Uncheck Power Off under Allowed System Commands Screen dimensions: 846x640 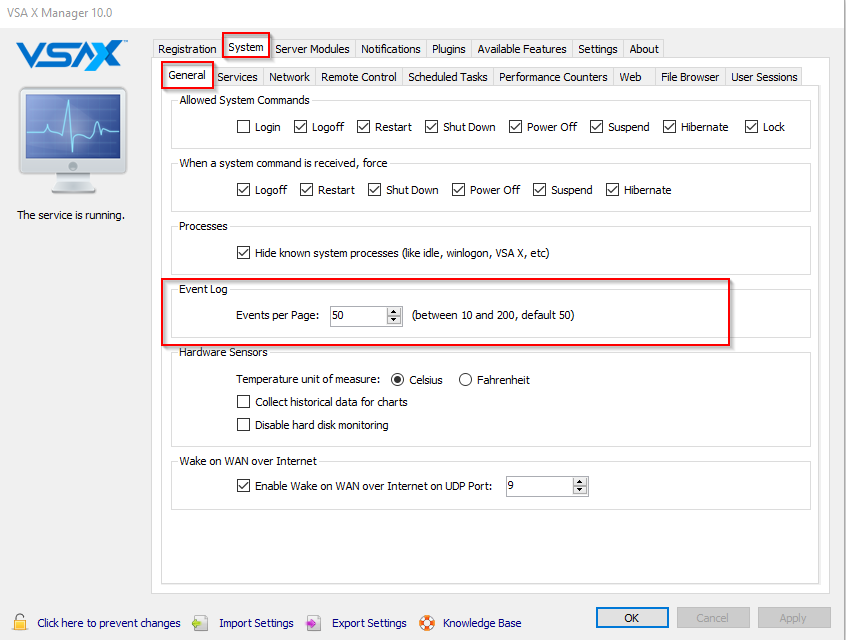click(515, 127)
